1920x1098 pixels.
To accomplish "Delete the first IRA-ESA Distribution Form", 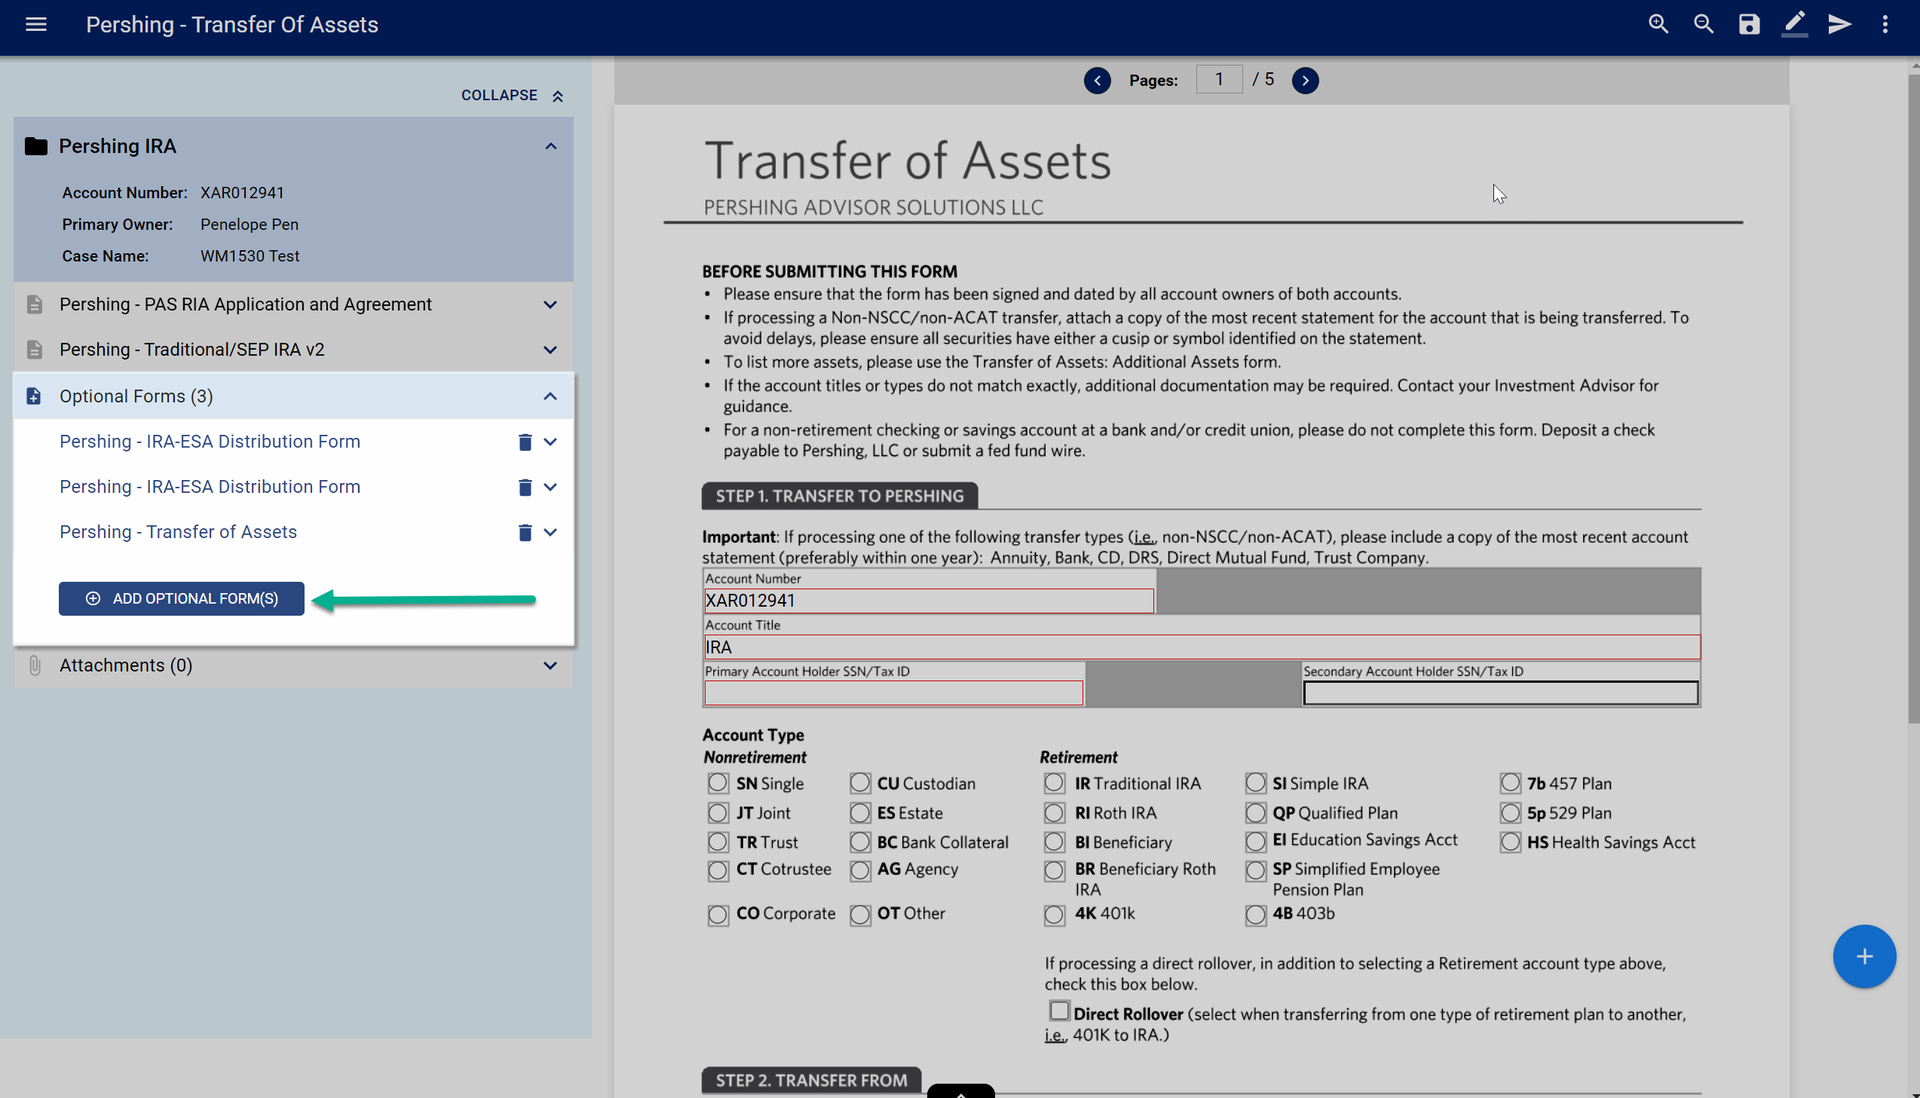I will pos(525,442).
